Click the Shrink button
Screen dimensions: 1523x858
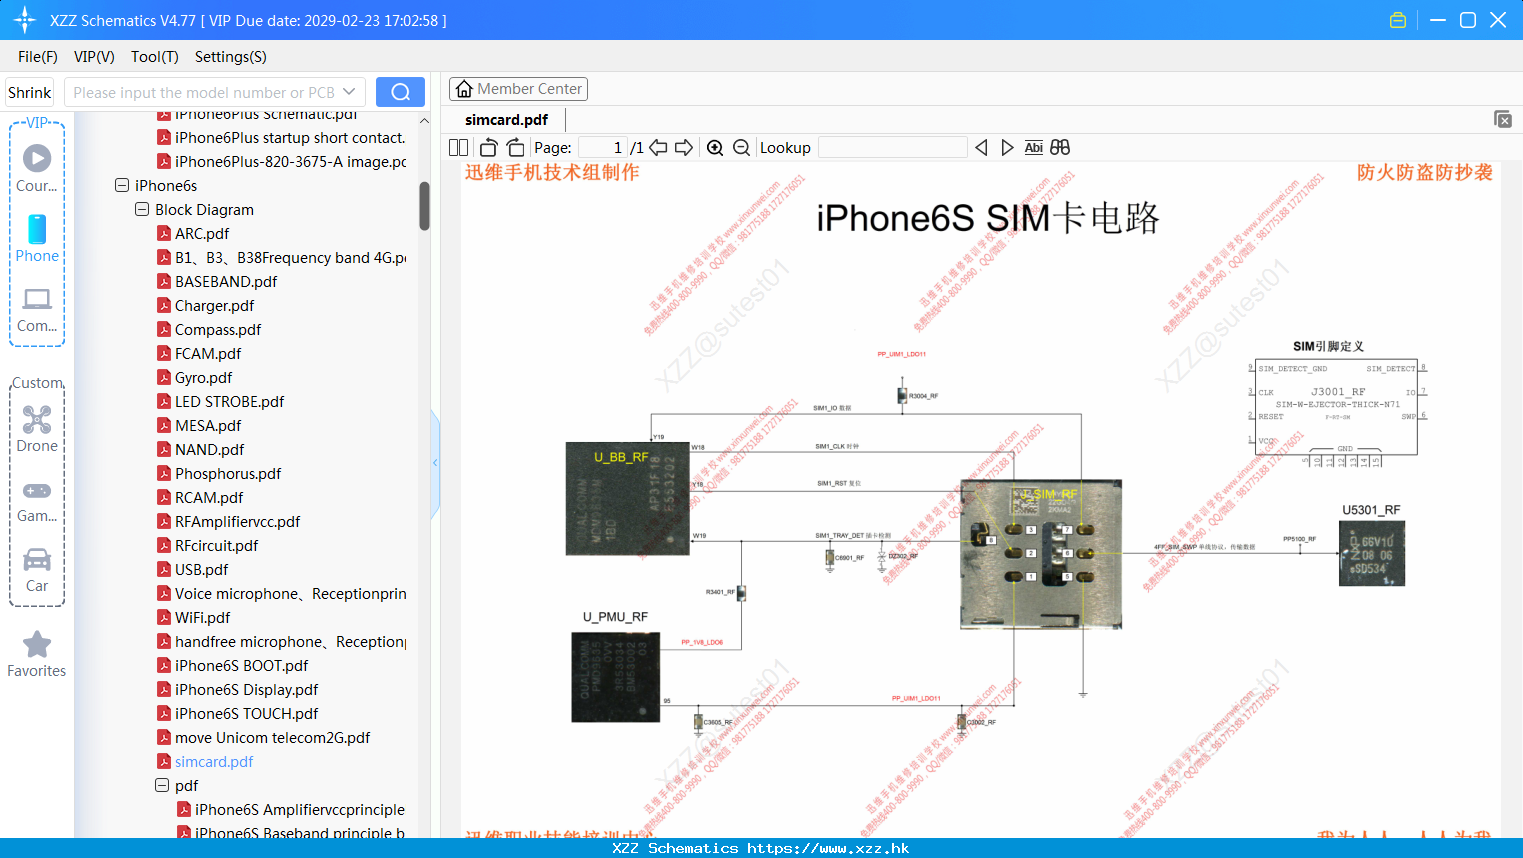click(x=30, y=92)
